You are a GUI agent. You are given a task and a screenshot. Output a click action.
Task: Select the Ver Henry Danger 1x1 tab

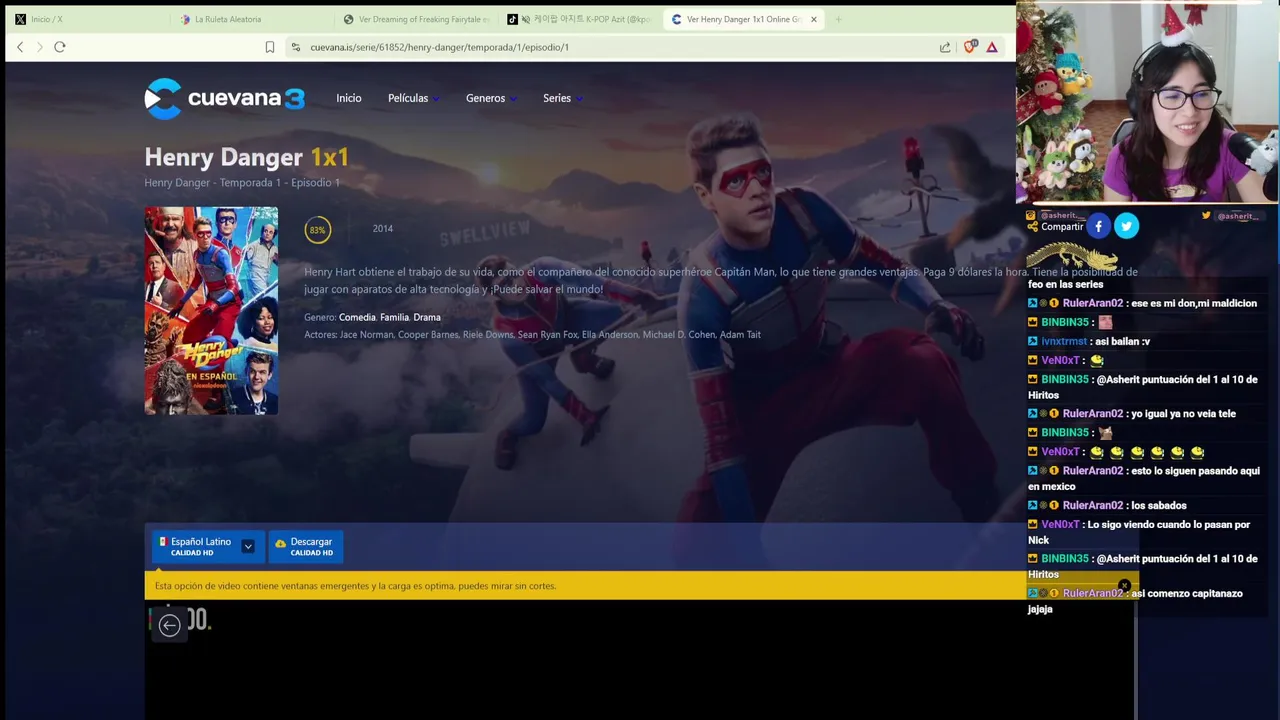pyautogui.click(x=743, y=19)
